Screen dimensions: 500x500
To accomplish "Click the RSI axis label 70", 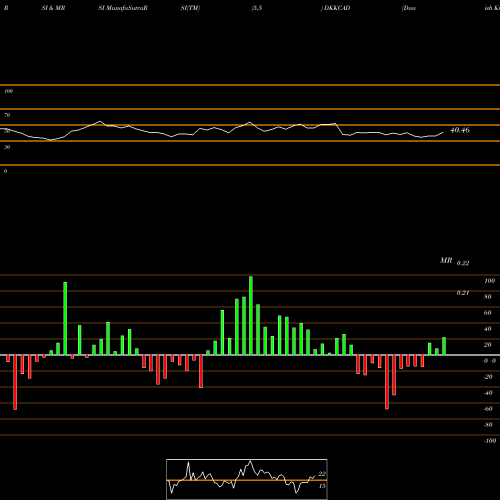I will (x=7, y=115).
